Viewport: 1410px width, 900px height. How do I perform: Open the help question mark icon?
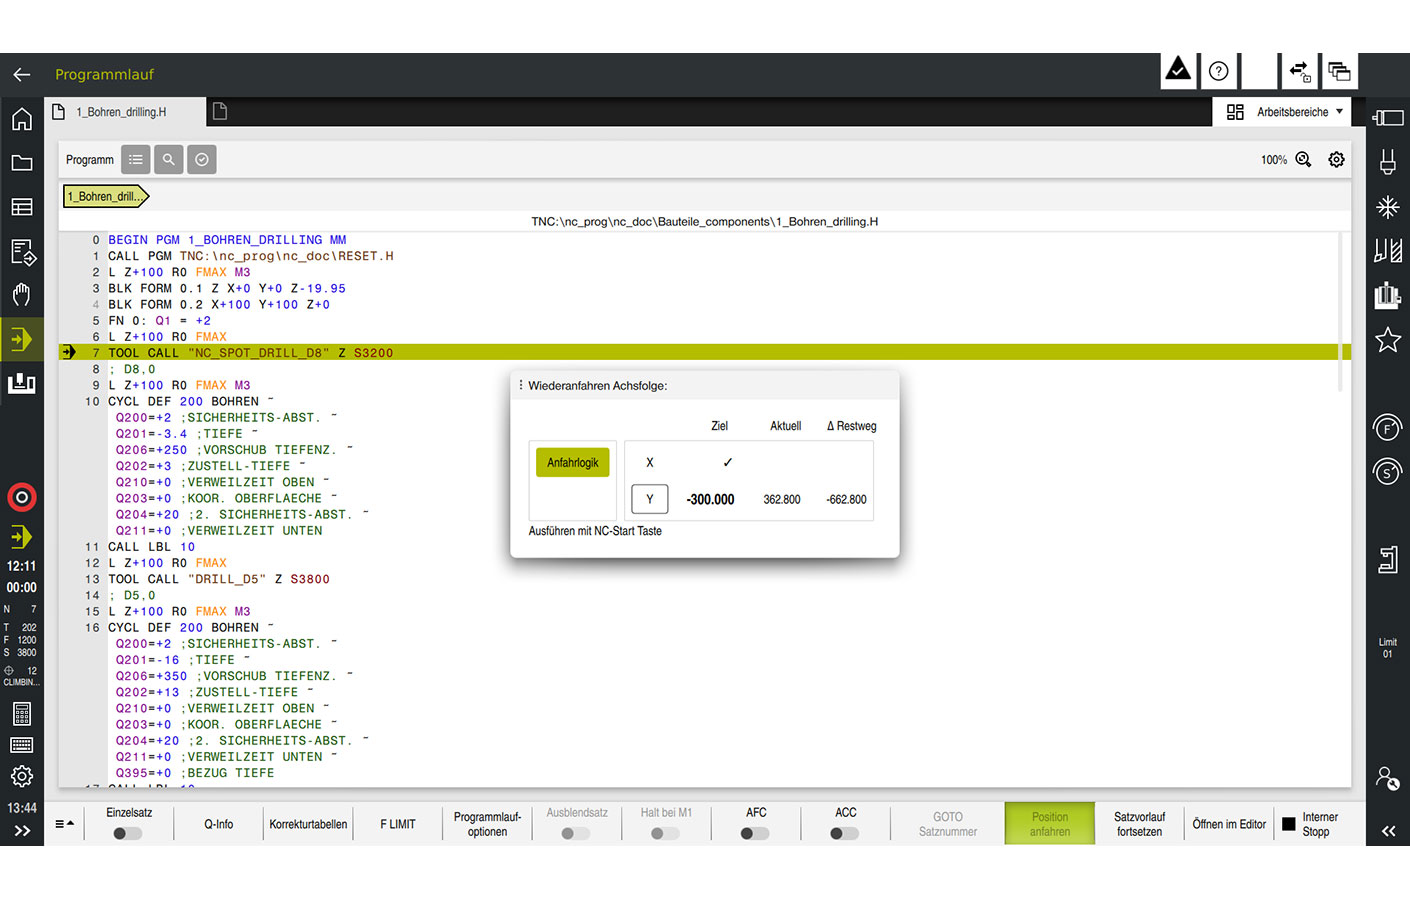tap(1218, 72)
